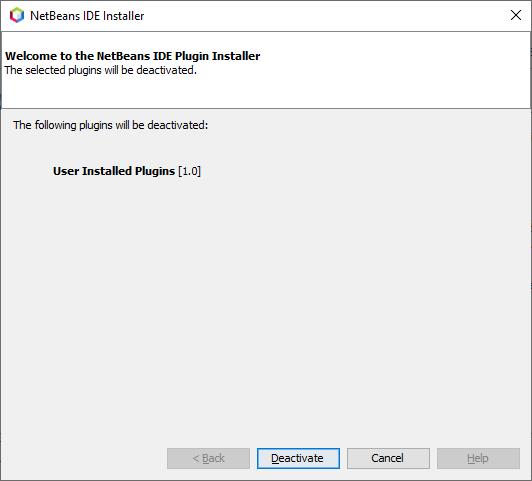The width and height of the screenshot is (532, 481).
Task: Click the Welcome to NetBeans heading
Action: (133, 56)
